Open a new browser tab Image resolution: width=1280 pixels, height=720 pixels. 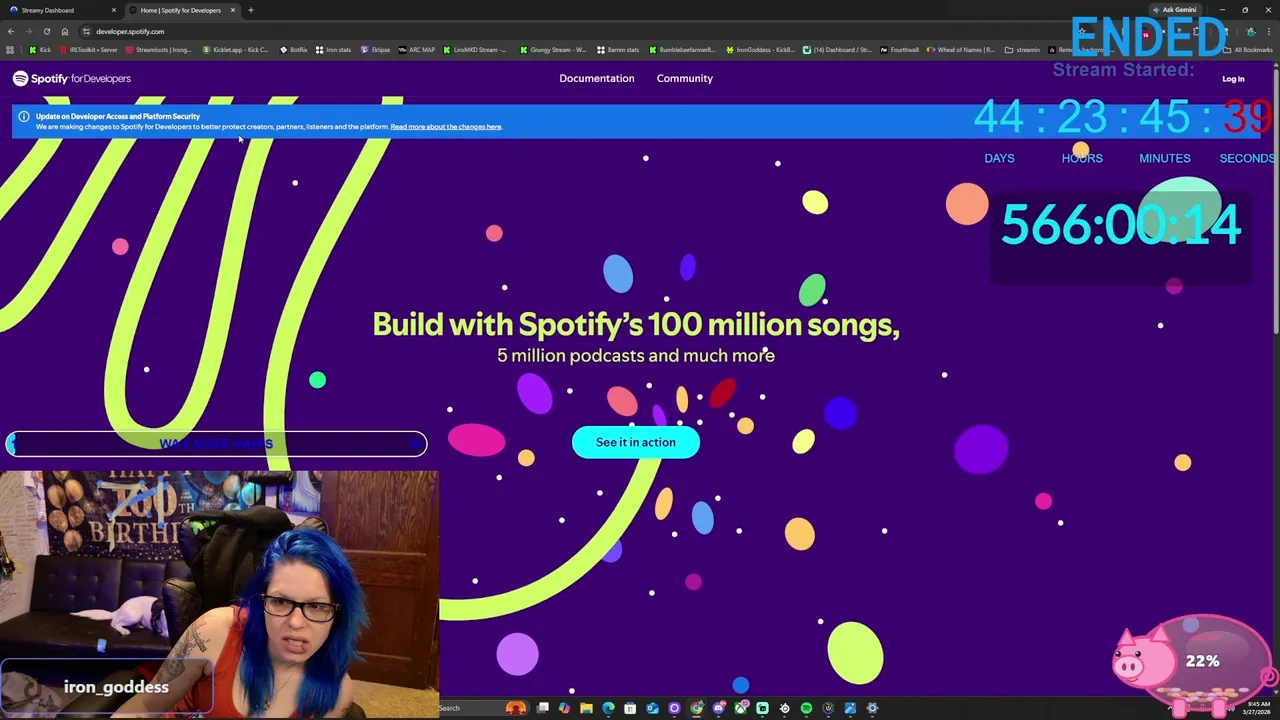[250, 10]
